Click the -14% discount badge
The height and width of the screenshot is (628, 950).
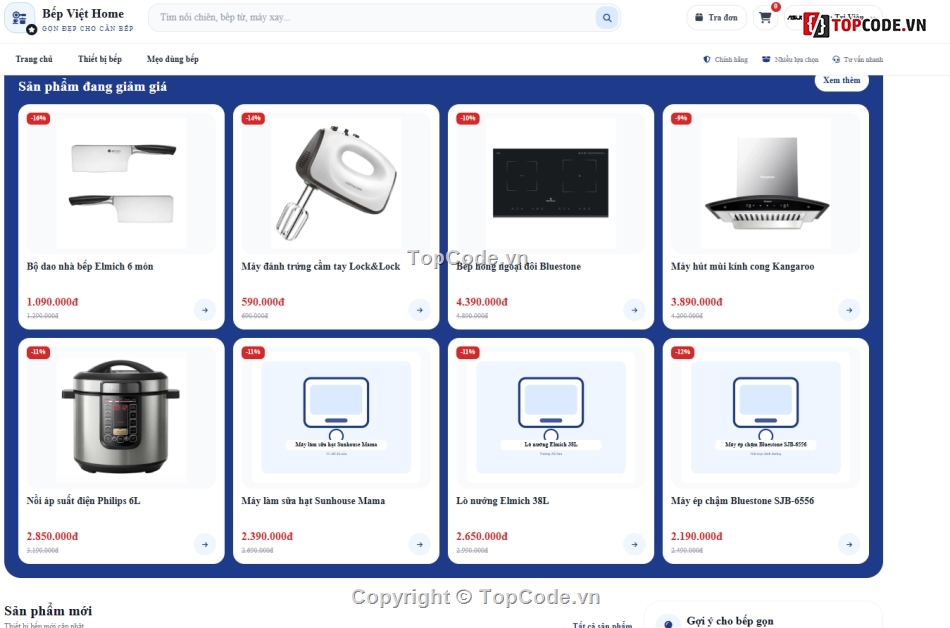pos(253,118)
